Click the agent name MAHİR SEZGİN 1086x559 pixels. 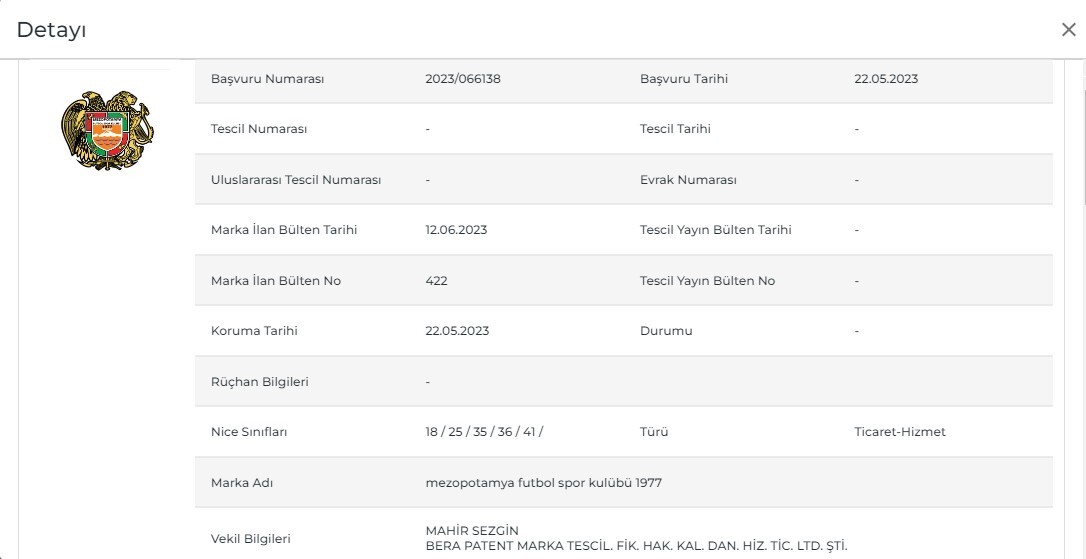472,530
